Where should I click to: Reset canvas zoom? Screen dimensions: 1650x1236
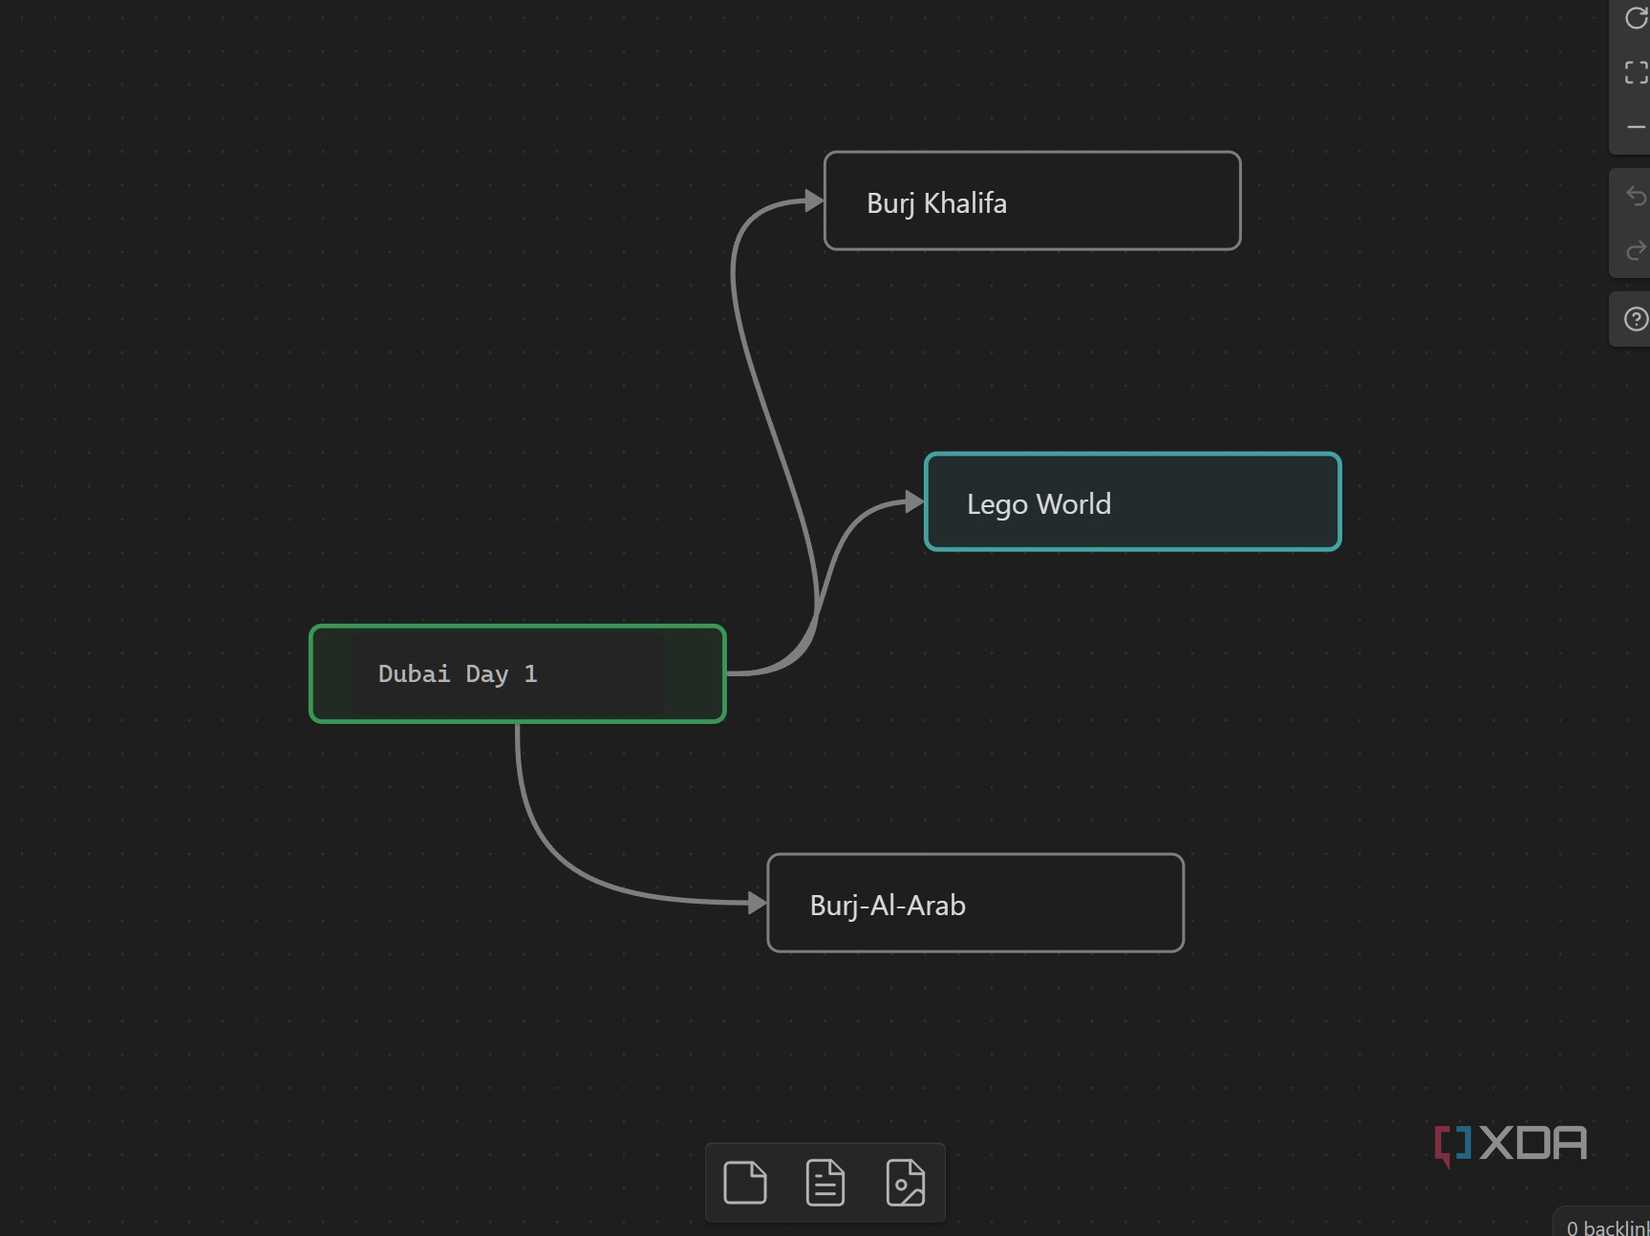tap(1635, 18)
